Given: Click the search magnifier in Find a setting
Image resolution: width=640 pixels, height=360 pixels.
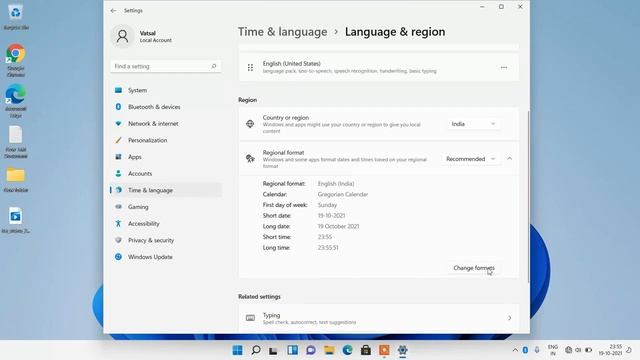Looking at the screenshot, I should [x=213, y=66].
